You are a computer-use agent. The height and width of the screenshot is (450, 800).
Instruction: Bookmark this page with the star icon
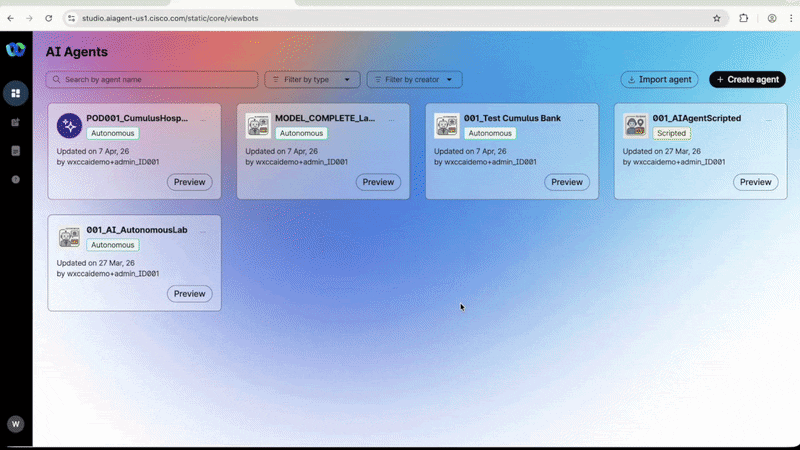pos(717,18)
